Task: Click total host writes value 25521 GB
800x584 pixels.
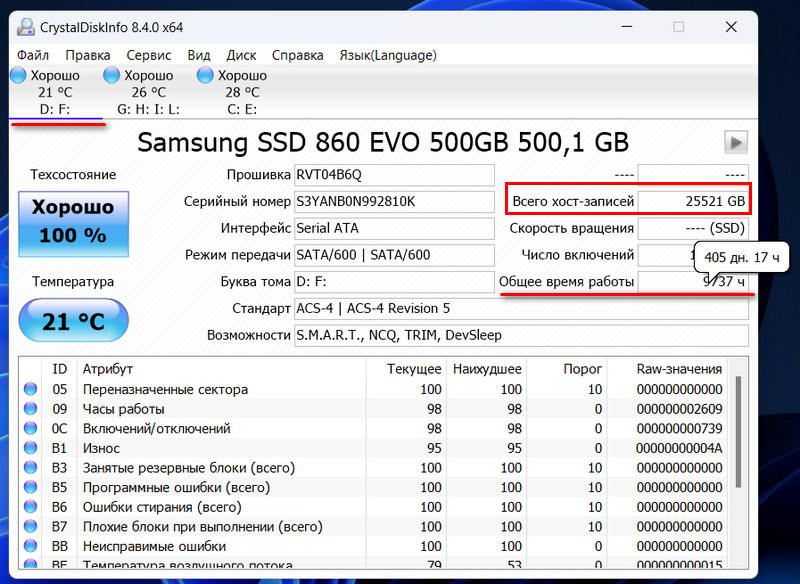Action: point(693,201)
